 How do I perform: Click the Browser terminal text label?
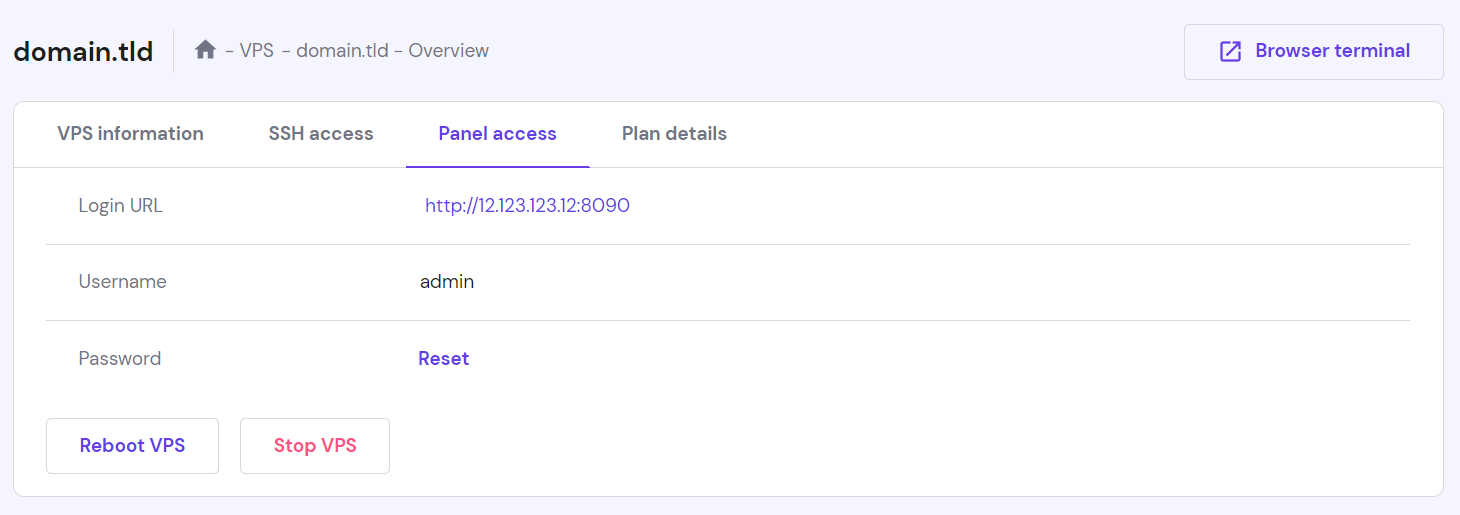click(1332, 51)
